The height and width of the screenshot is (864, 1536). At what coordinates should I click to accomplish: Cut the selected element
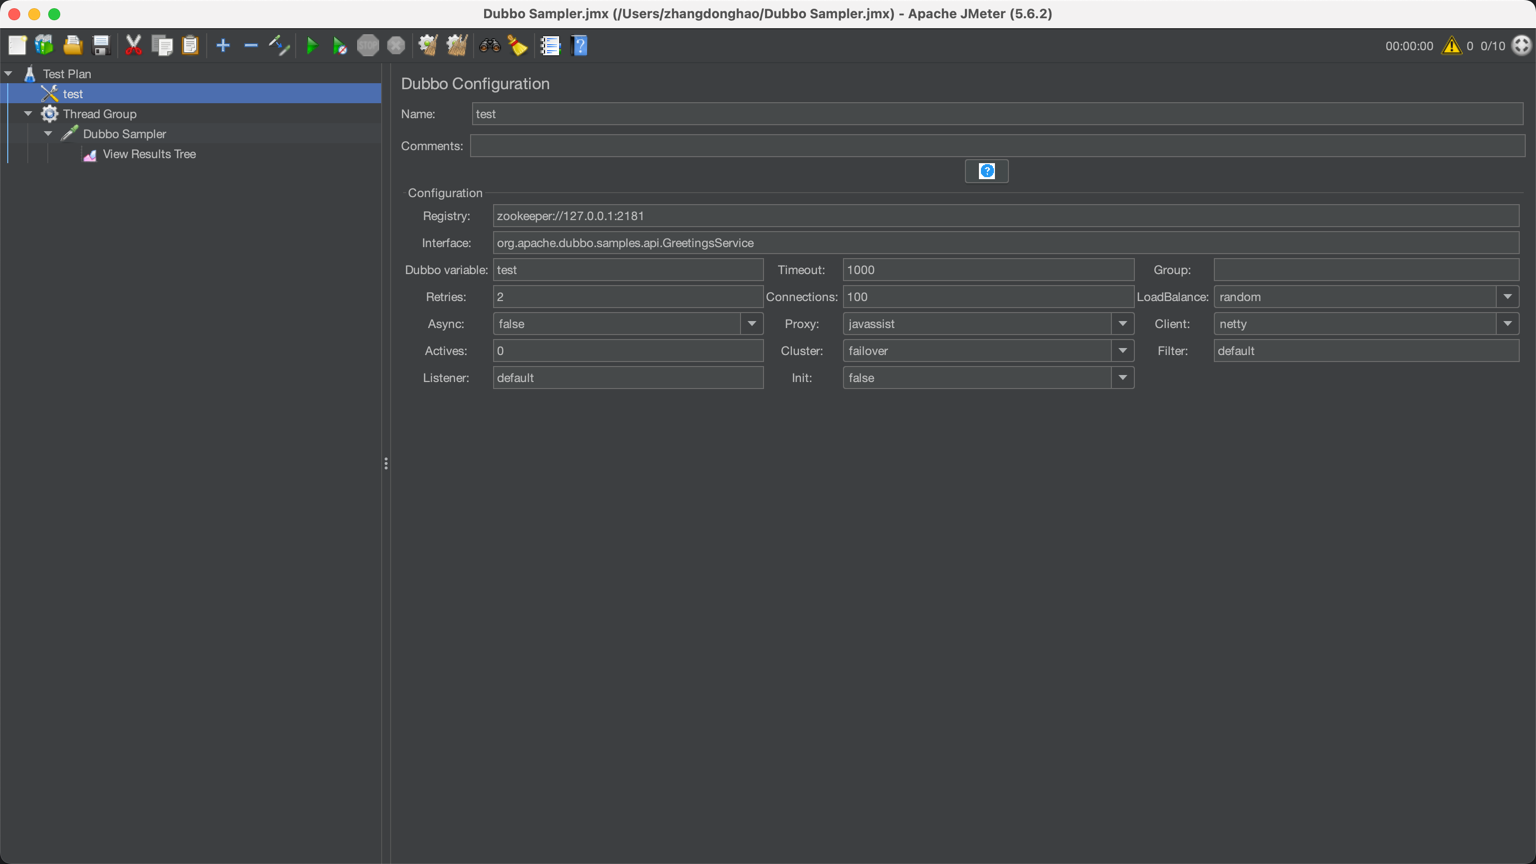pos(133,45)
